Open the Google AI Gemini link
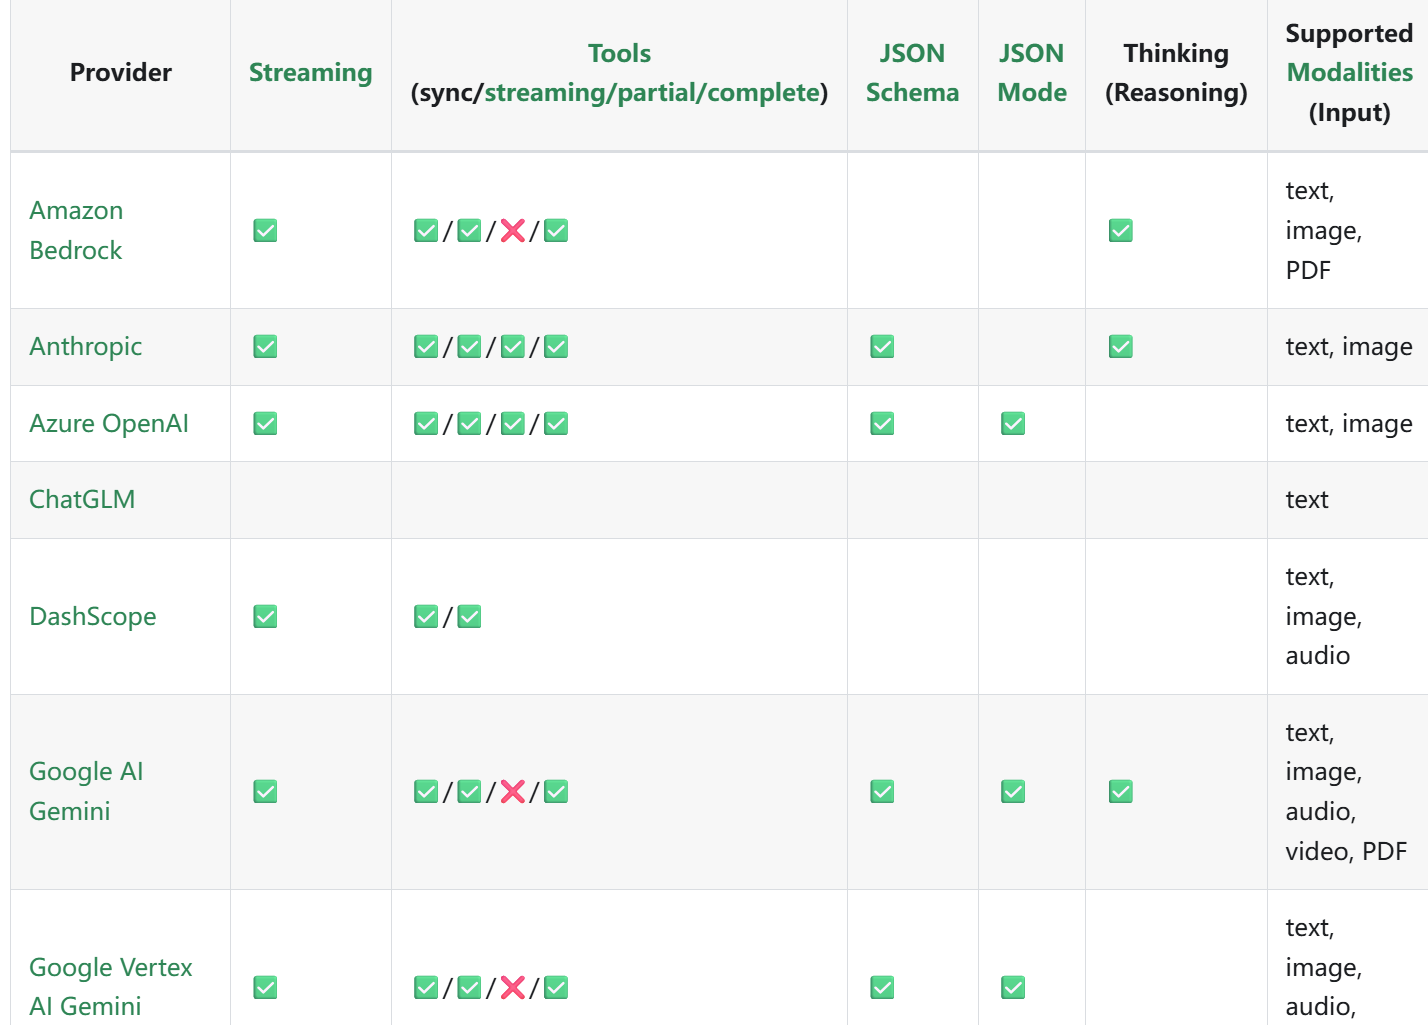This screenshot has height=1025, width=1428. coord(86,791)
